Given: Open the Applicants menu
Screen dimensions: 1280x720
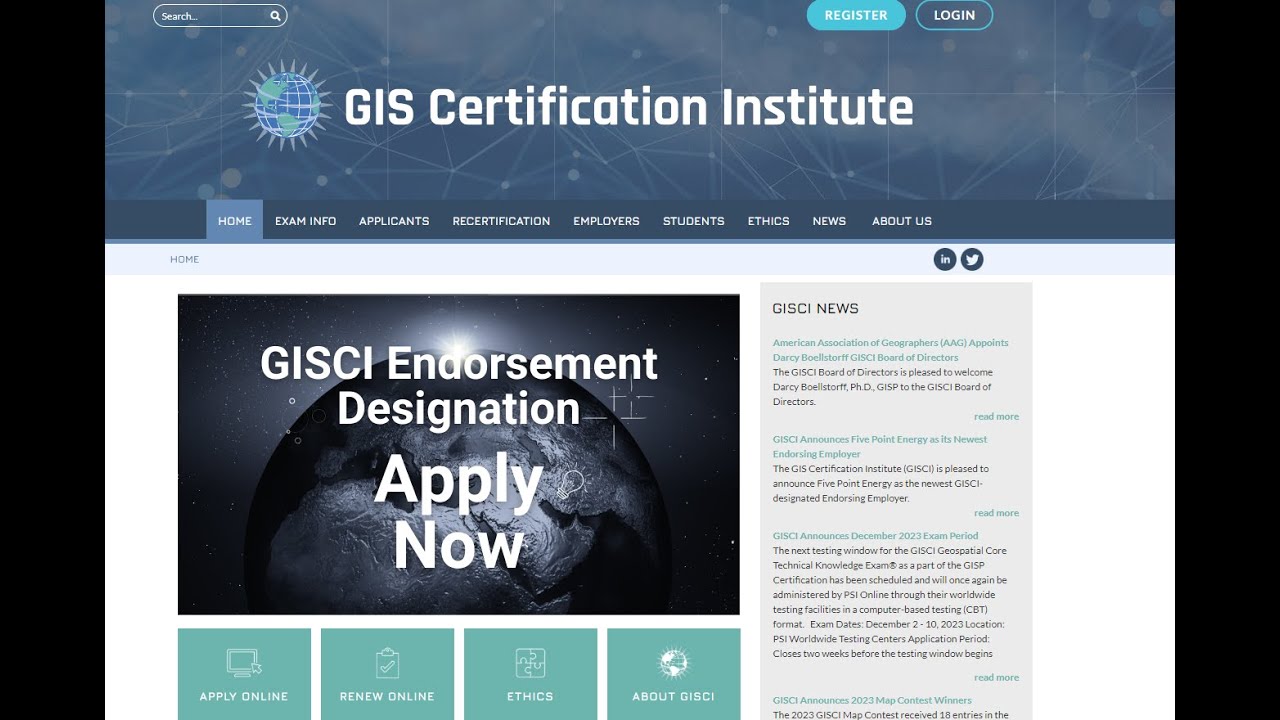Looking at the screenshot, I should (394, 221).
